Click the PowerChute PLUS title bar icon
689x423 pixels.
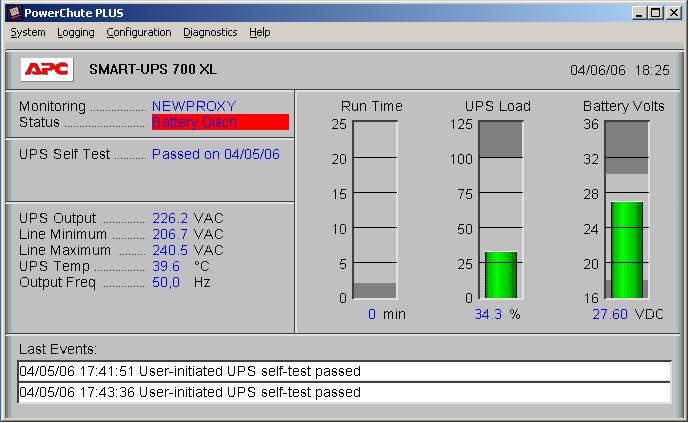click(x=15, y=13)
